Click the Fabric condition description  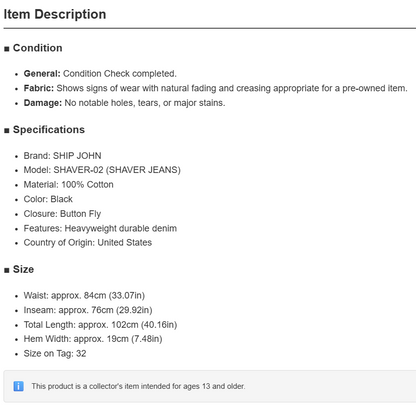click(215, 88)
